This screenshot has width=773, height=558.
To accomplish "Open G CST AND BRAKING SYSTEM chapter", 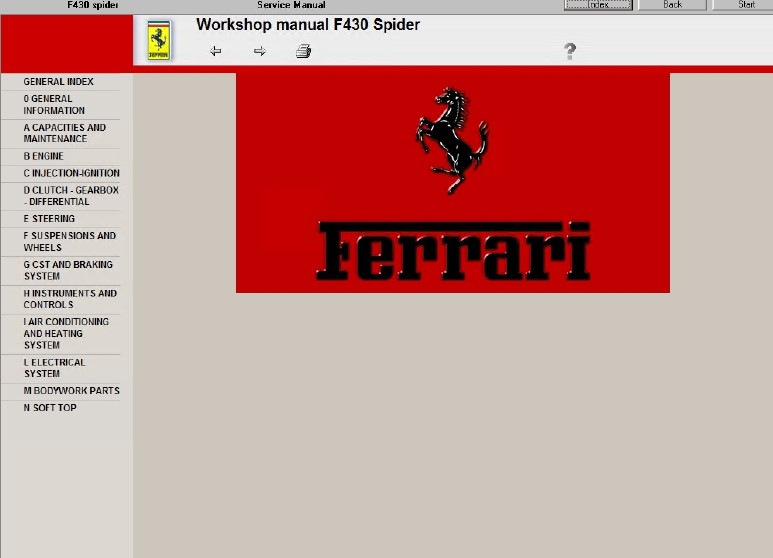I will pos(68,270).
